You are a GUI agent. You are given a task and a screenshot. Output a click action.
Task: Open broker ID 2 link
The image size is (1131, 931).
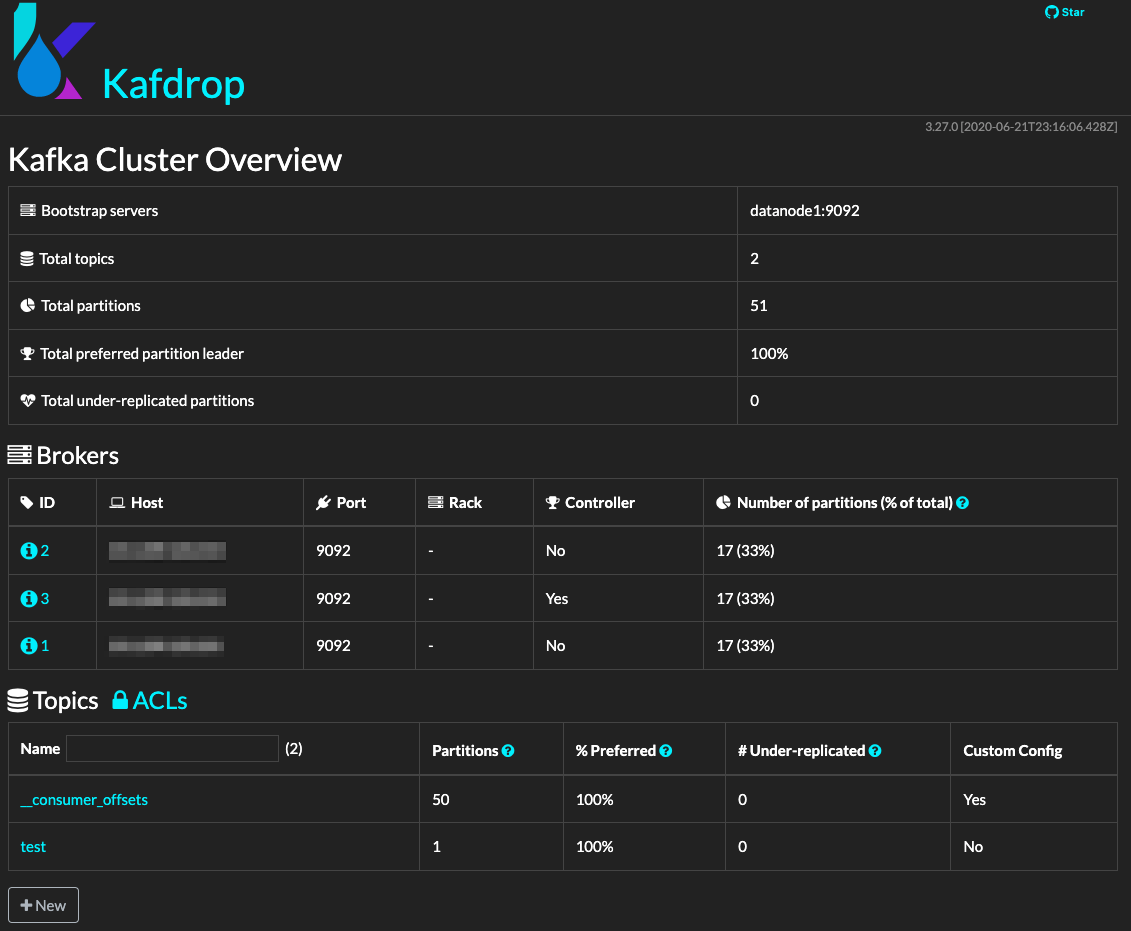click(x=45, y=551)
